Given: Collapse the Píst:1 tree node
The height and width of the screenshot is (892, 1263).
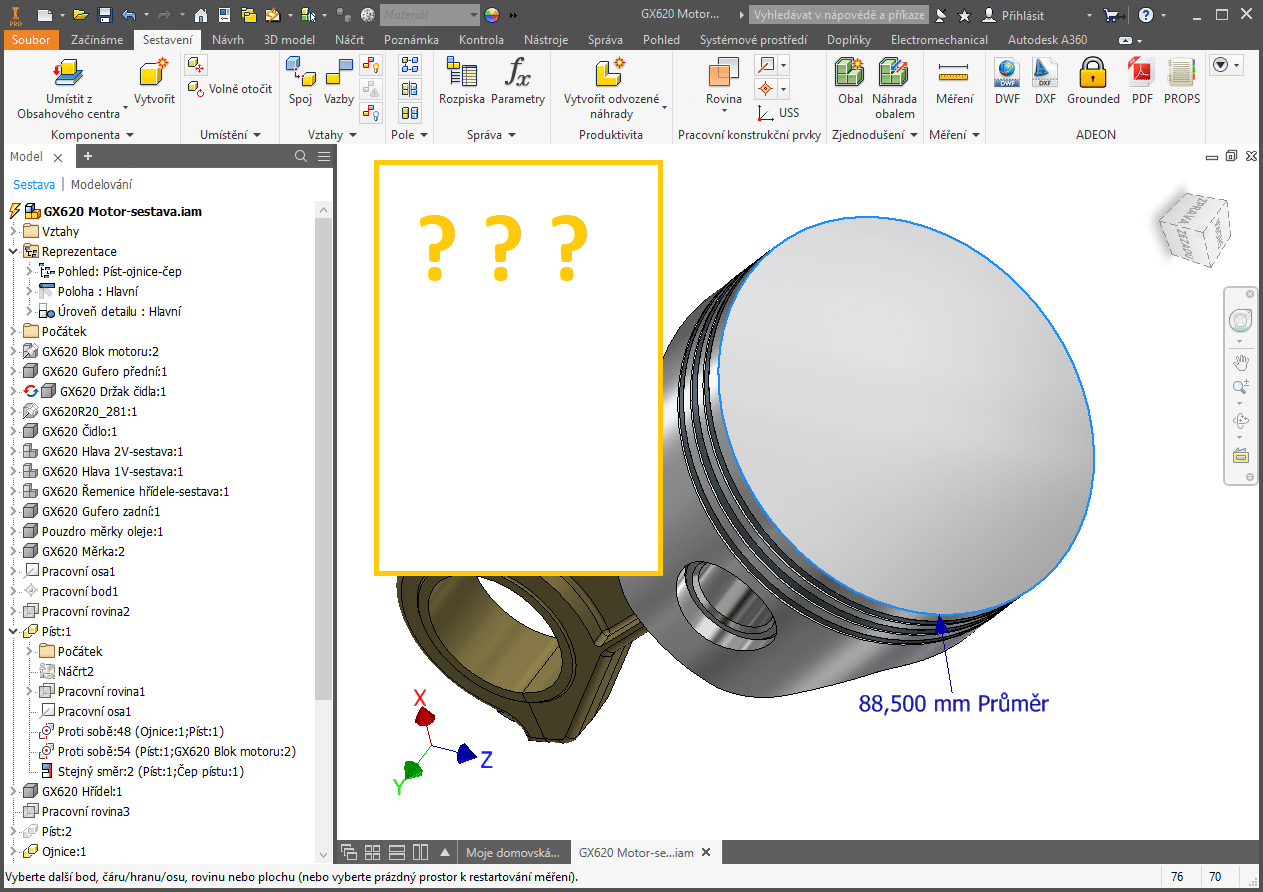Looking at the screenshot, I should tap(12, 632).
